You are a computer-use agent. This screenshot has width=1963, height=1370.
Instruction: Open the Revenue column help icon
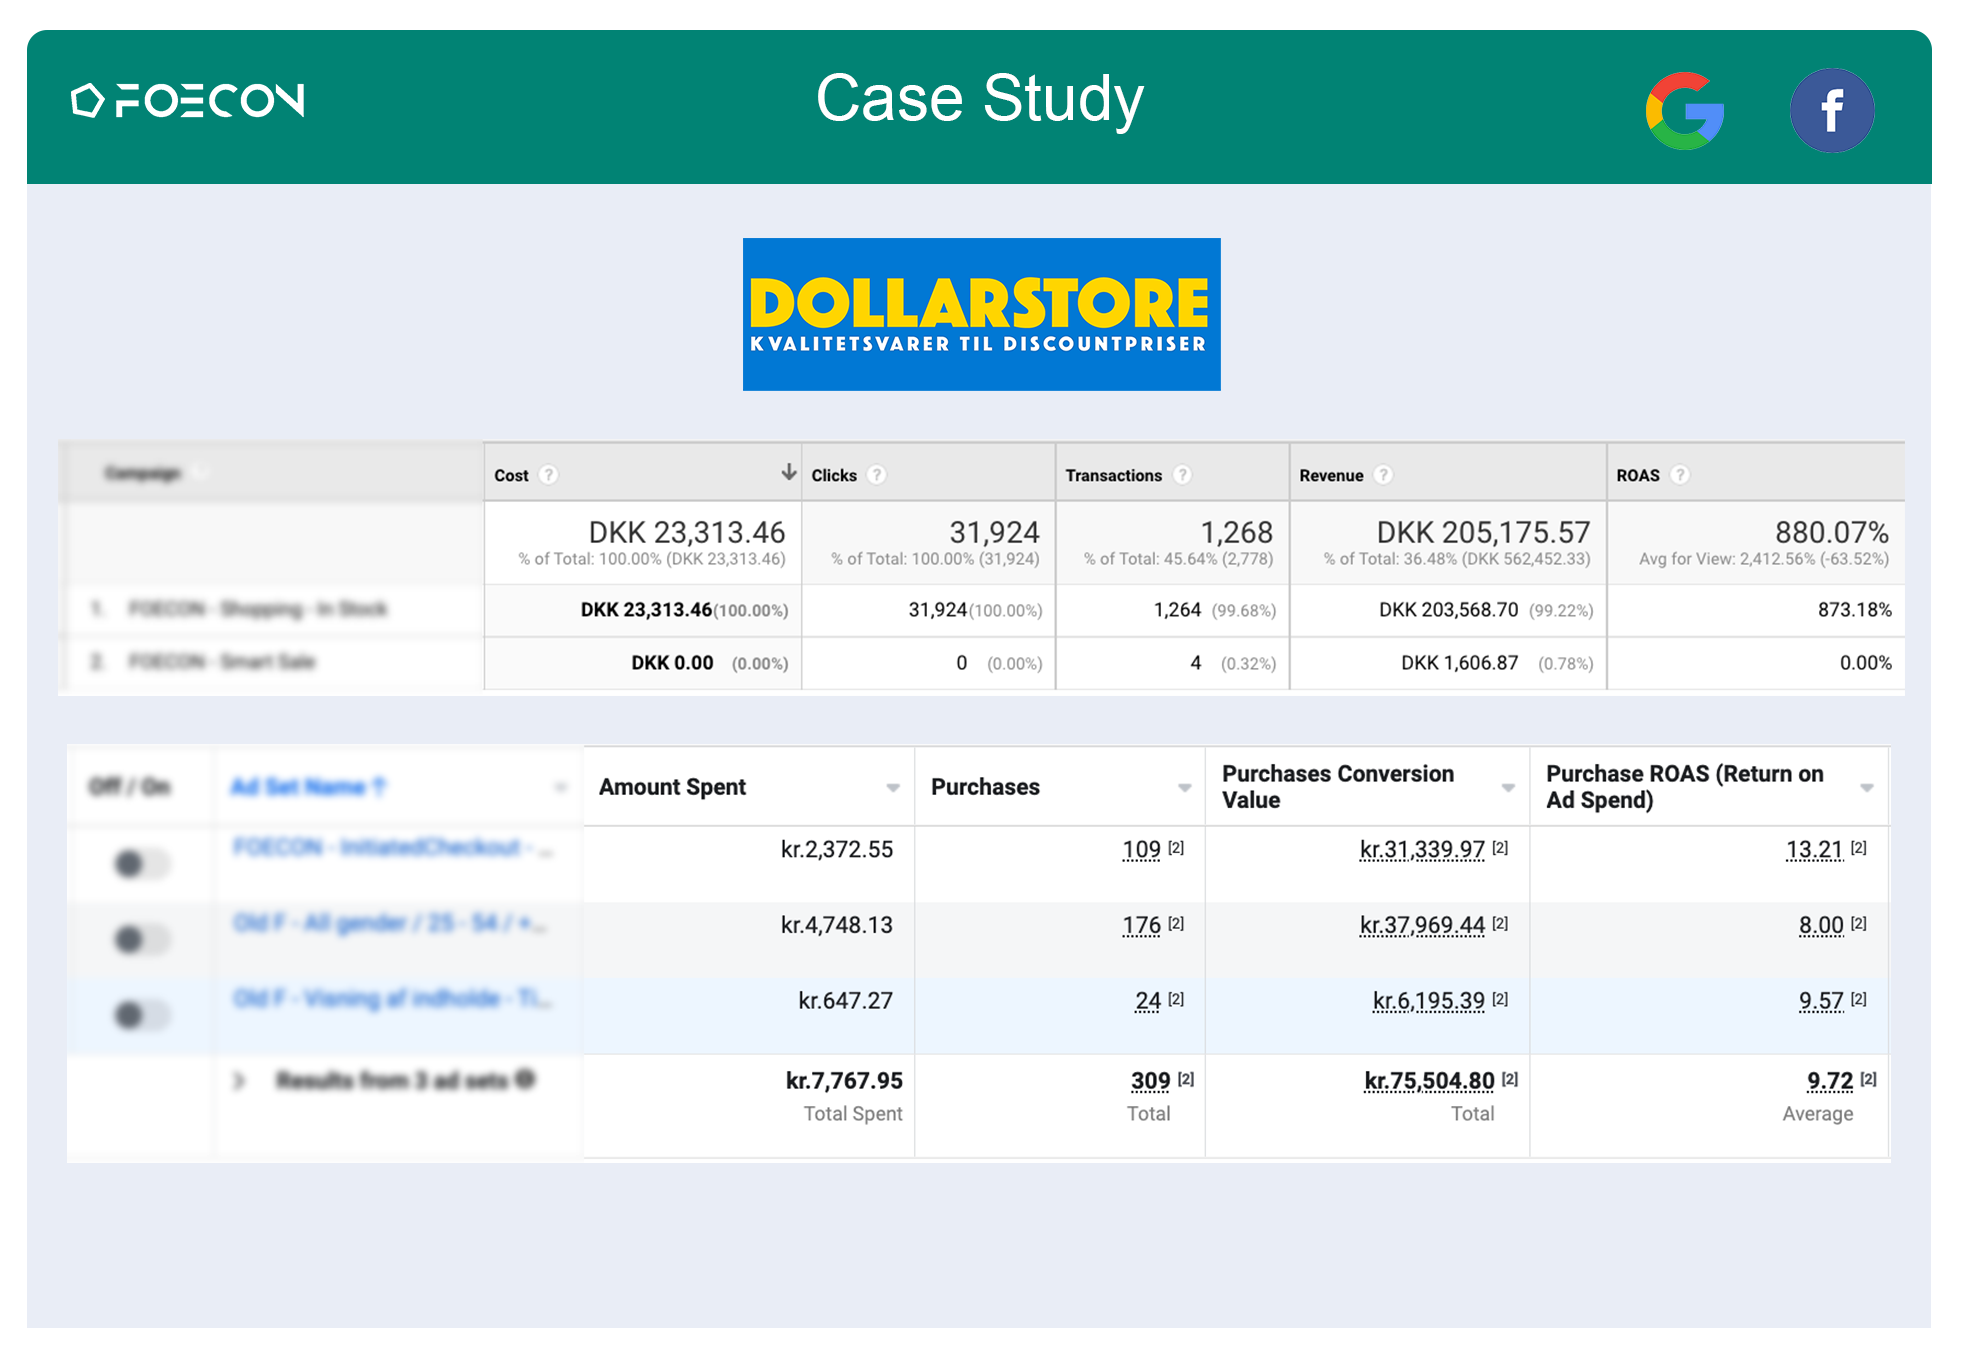coord(1383,475)
